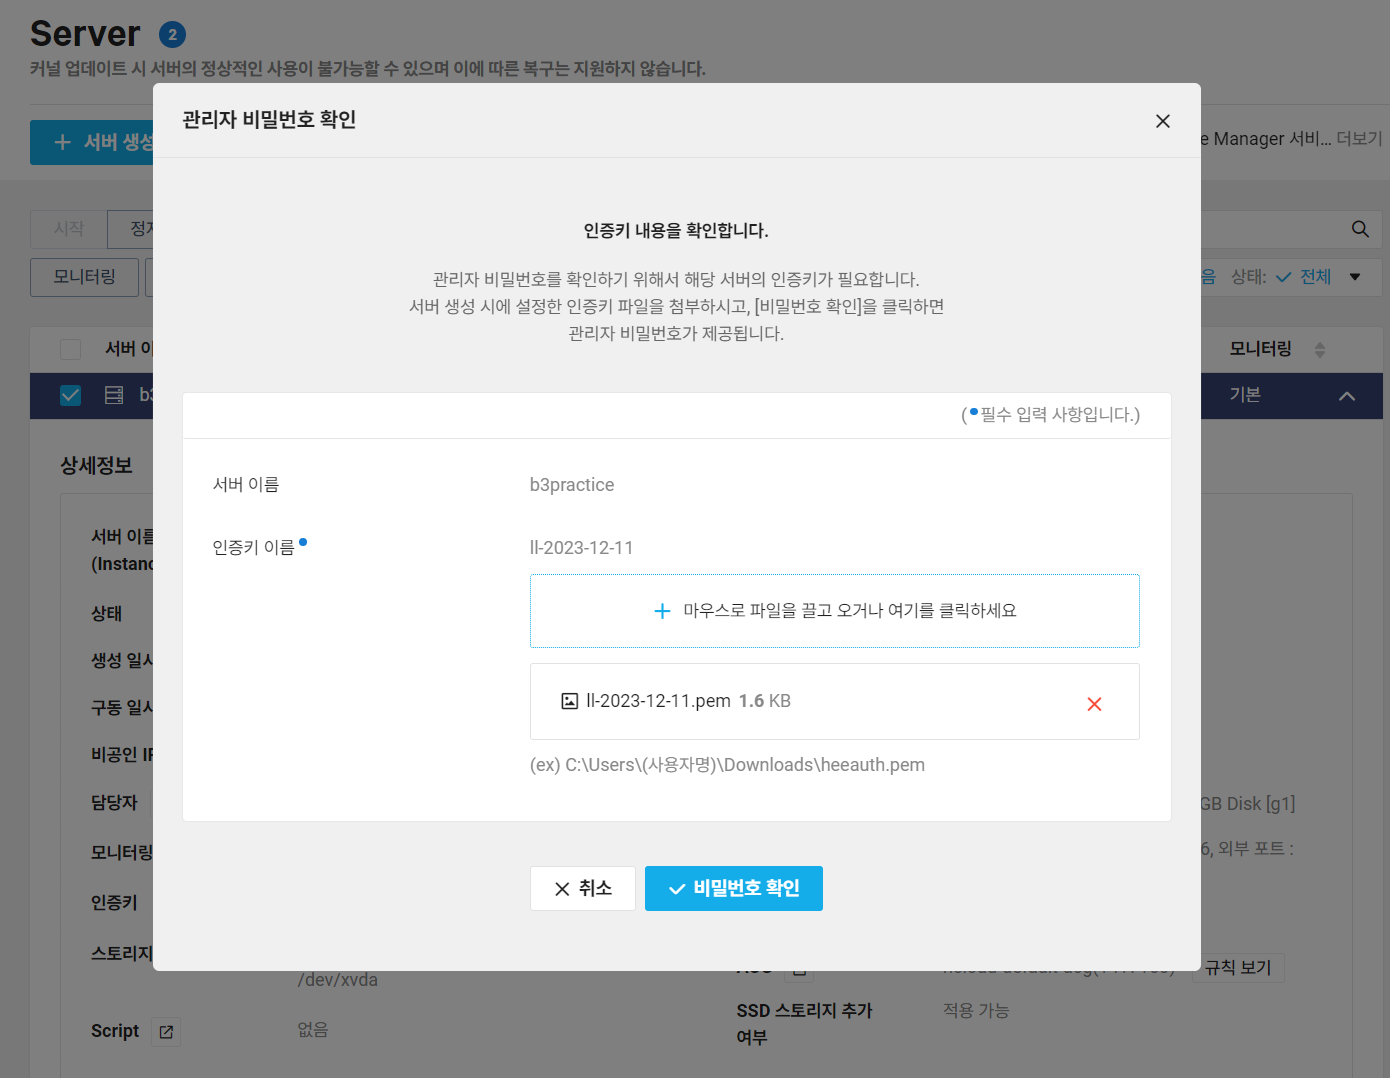
Task: Open the Script external-link icon
Action: pos(166,1031)
